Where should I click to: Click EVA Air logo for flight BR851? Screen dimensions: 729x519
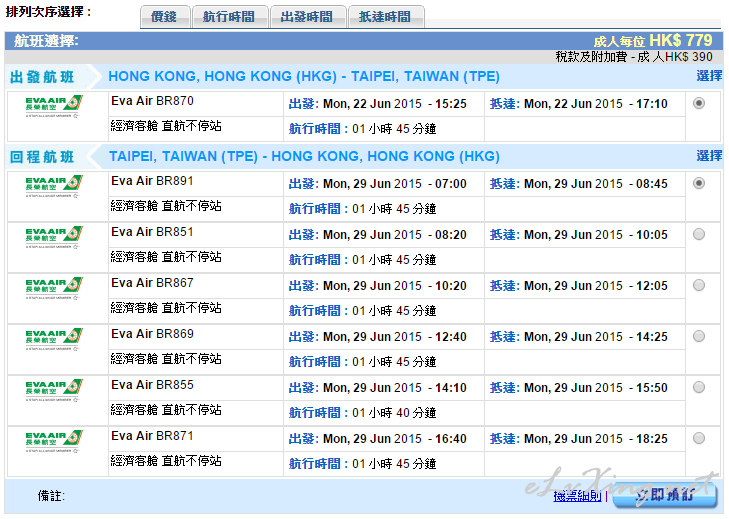[x=54, y=237]
